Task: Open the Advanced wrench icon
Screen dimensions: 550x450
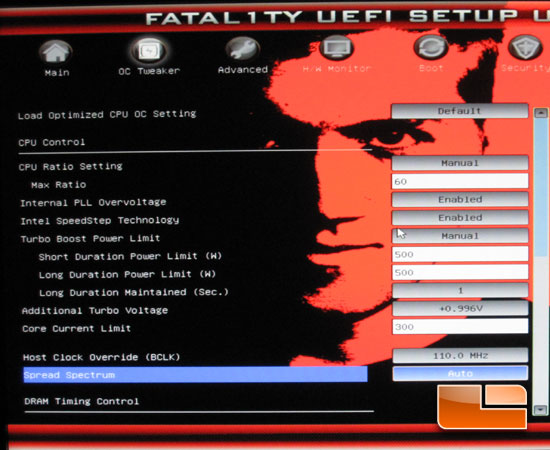Action: point(243,49)
